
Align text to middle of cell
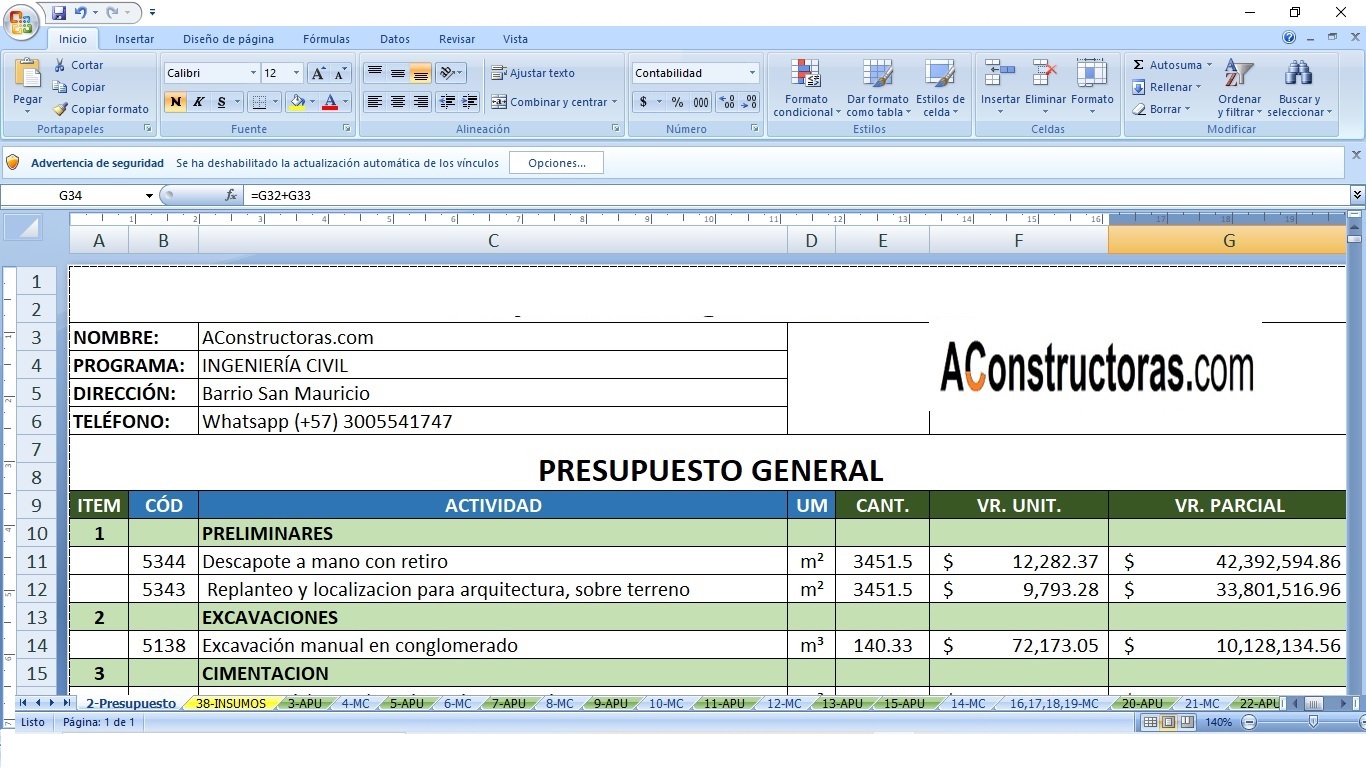[x=397, y=73]
